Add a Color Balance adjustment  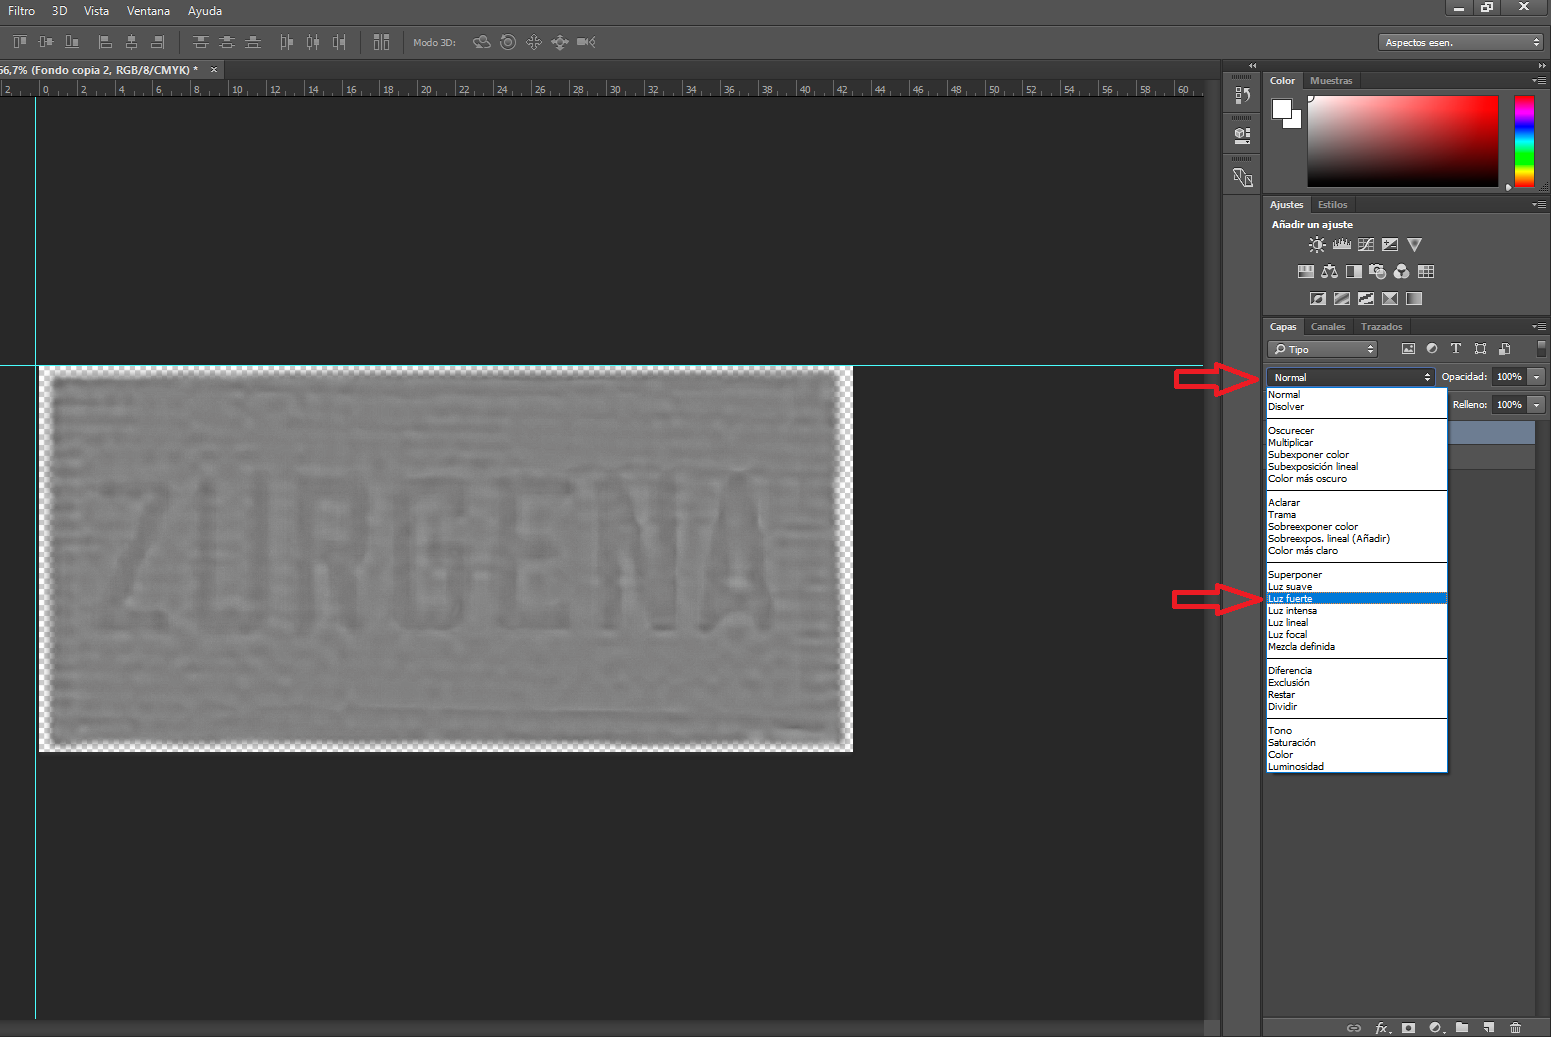1330,271
